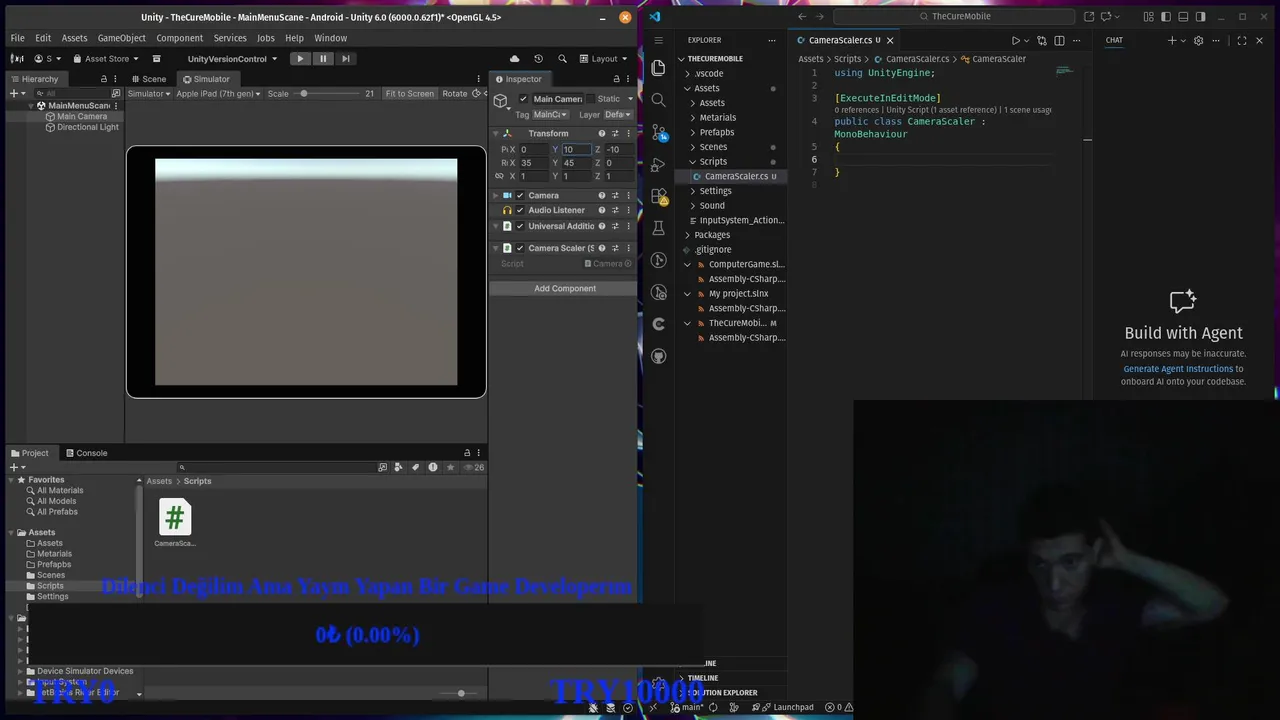This screenshot has height=720, width=1280.
Task: Open UnityVersionControl dropdown
Action: [x=232, y=59]
